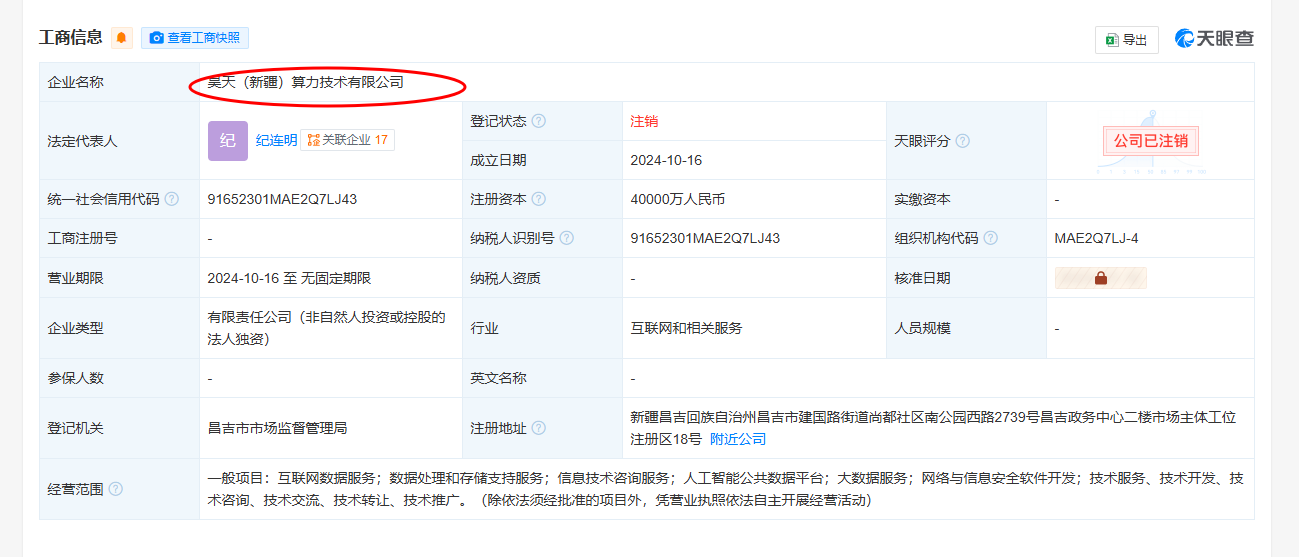1299x557 pixels.
Task: Click the 法定代表人 label cell
Action: point(120,141)
